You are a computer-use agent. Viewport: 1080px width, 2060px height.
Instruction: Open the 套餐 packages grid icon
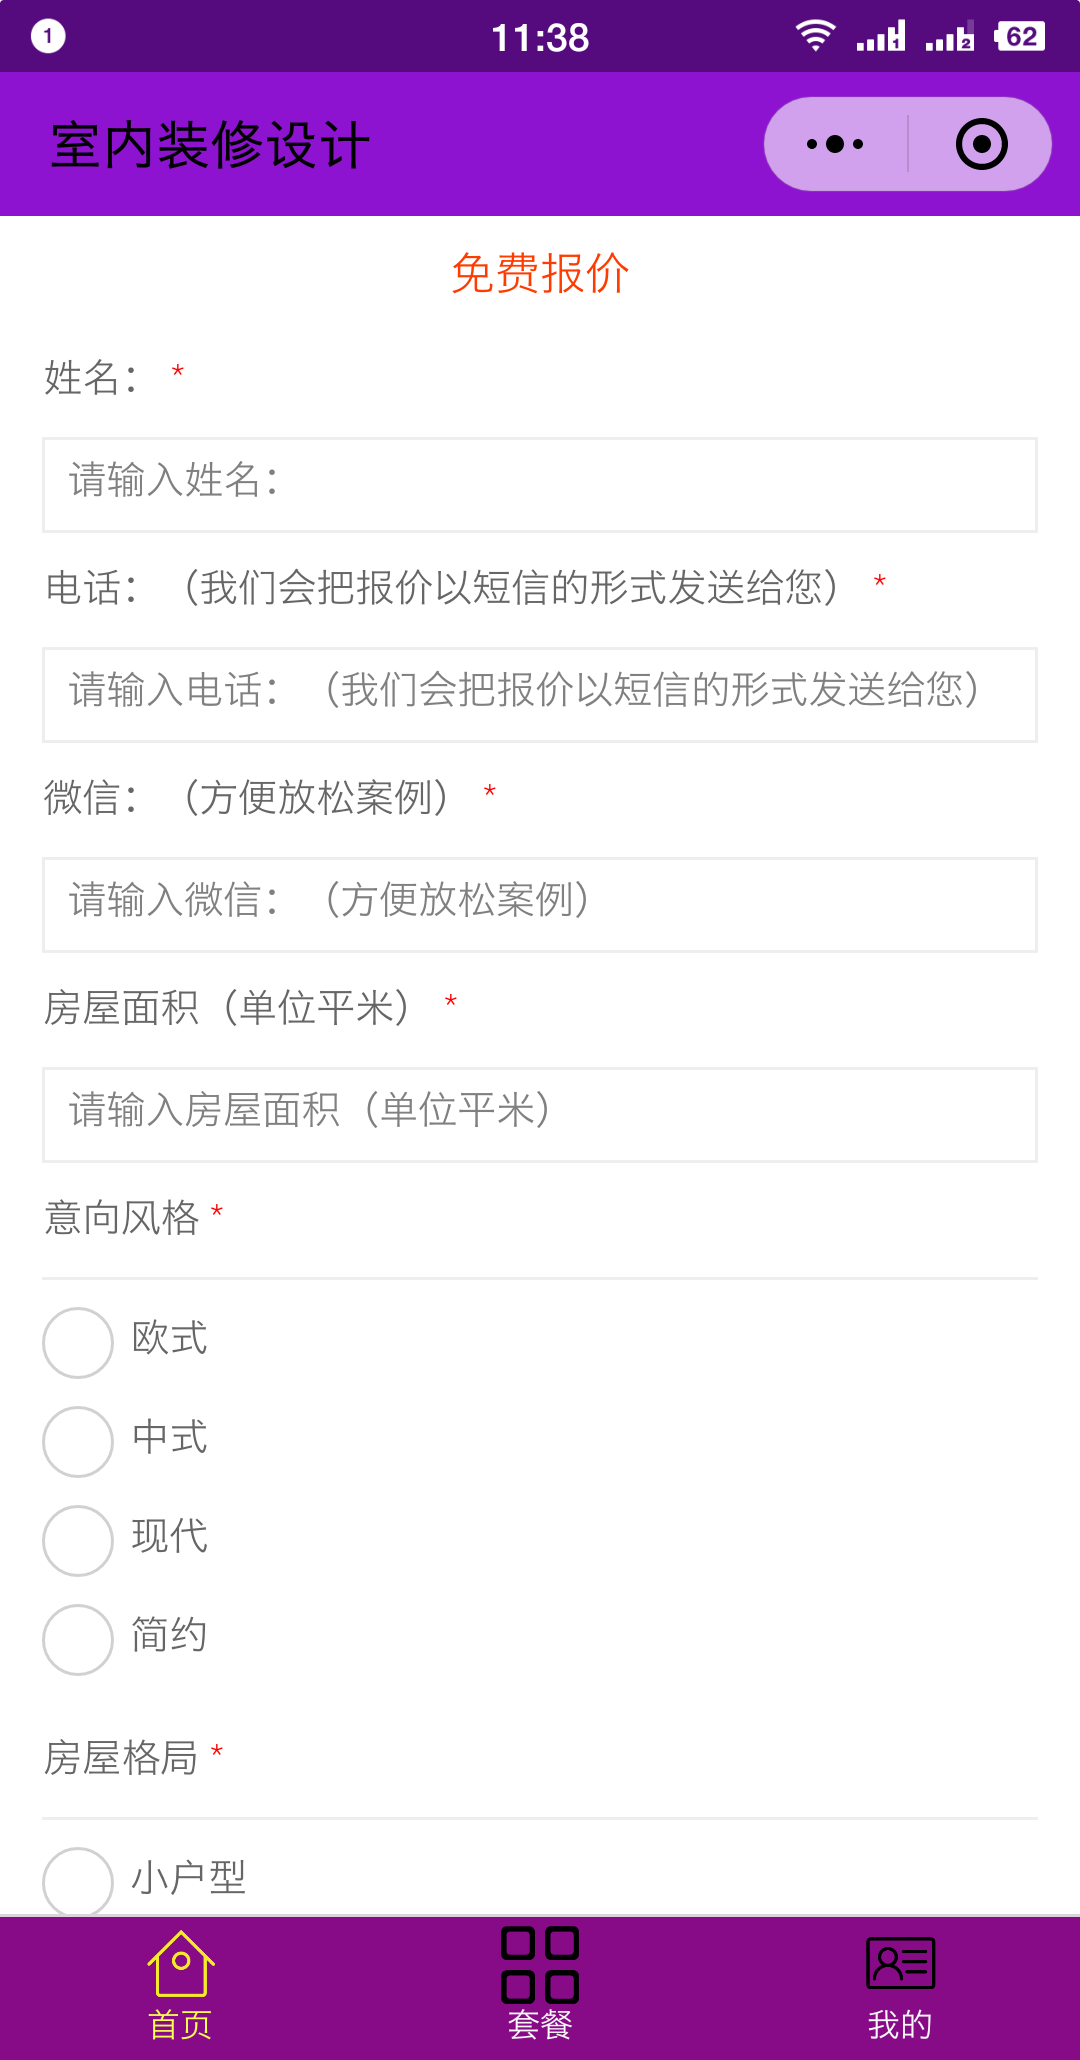point(540,1964)
